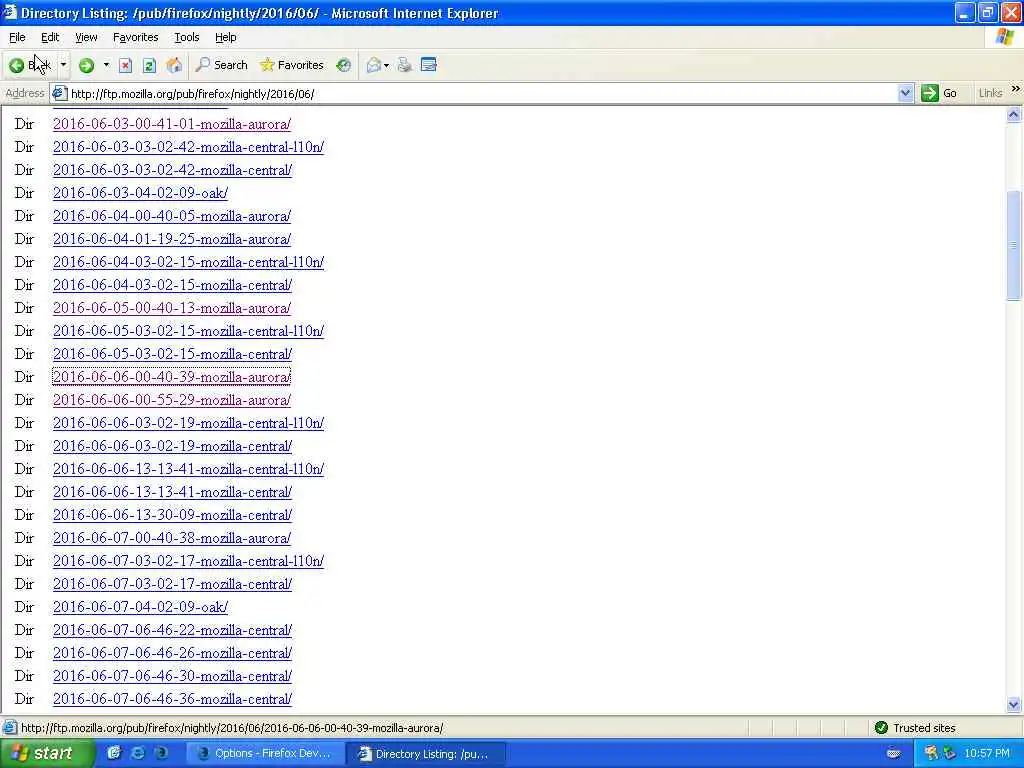Click the Mail toolbar icon
This screenshot has height=768, width=1024.
pos(374,65)
